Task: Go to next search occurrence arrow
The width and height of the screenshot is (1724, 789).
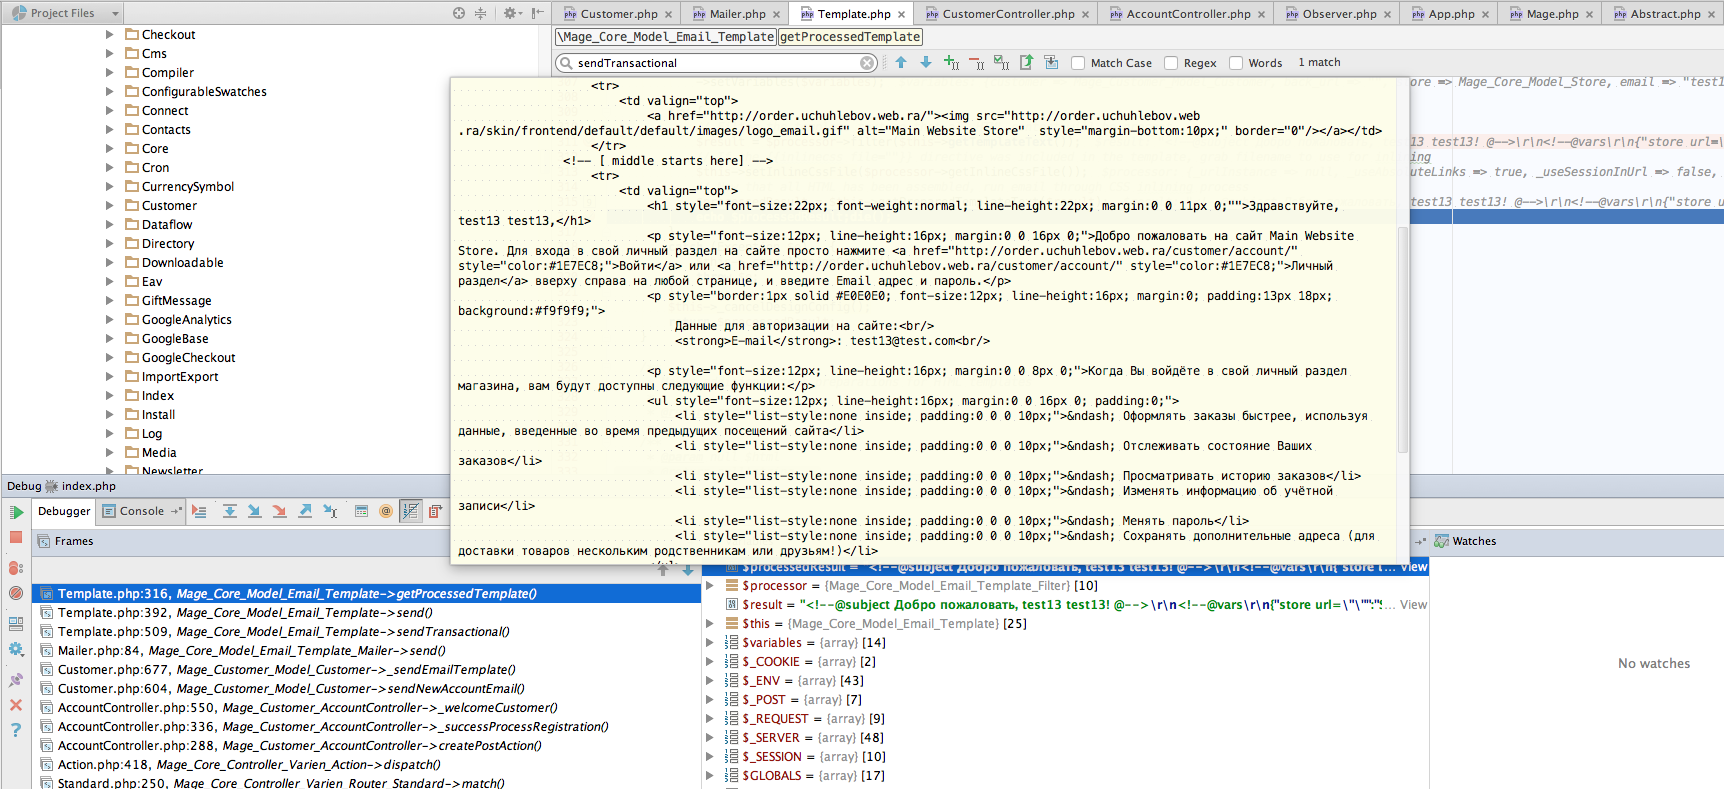Action: point(926,62)
